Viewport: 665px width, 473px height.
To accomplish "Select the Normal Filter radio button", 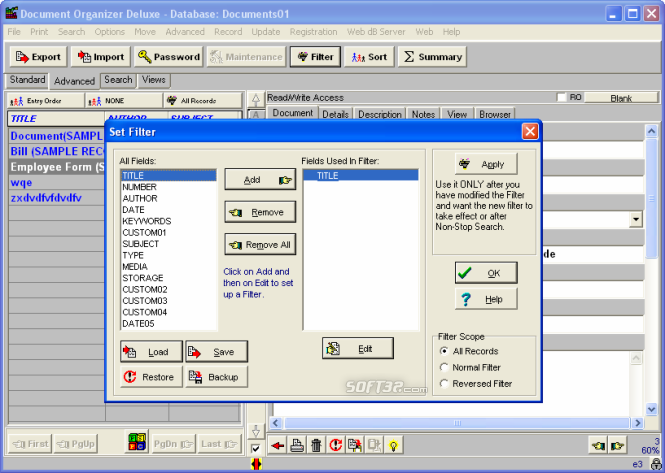I will 444,367.
